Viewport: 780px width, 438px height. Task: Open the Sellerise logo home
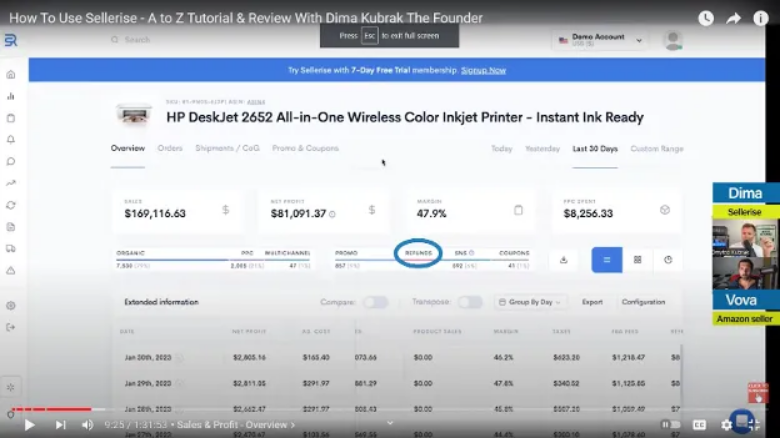[x=10, y=40]
